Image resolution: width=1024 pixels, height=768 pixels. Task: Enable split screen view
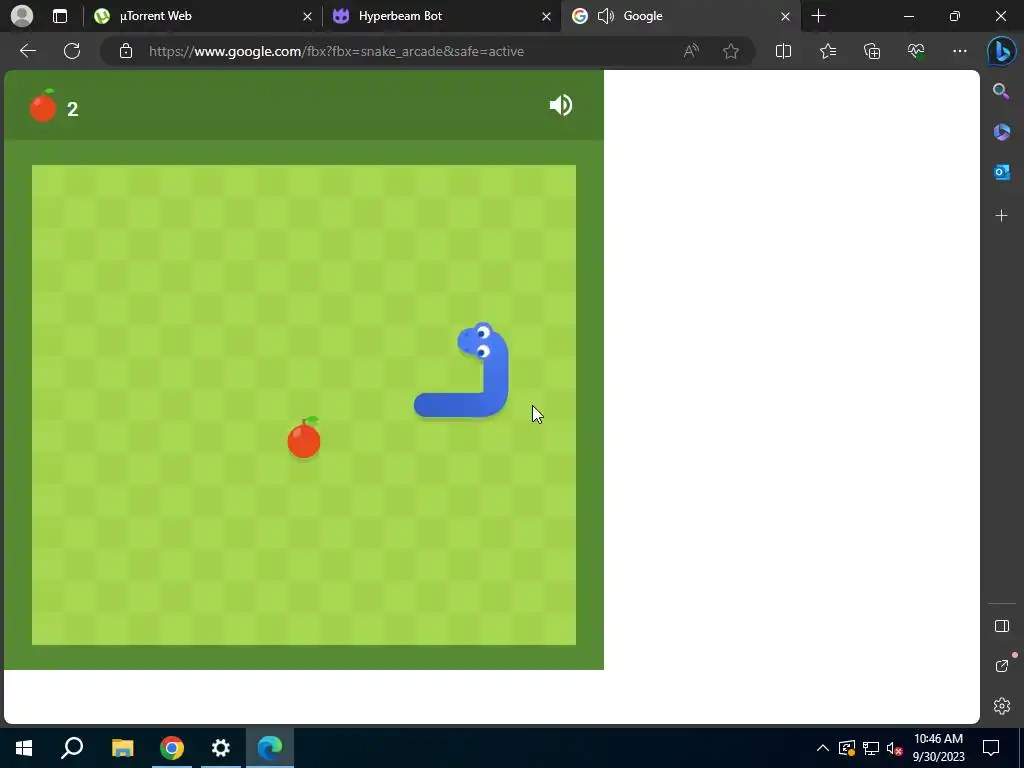pos(783,51)
